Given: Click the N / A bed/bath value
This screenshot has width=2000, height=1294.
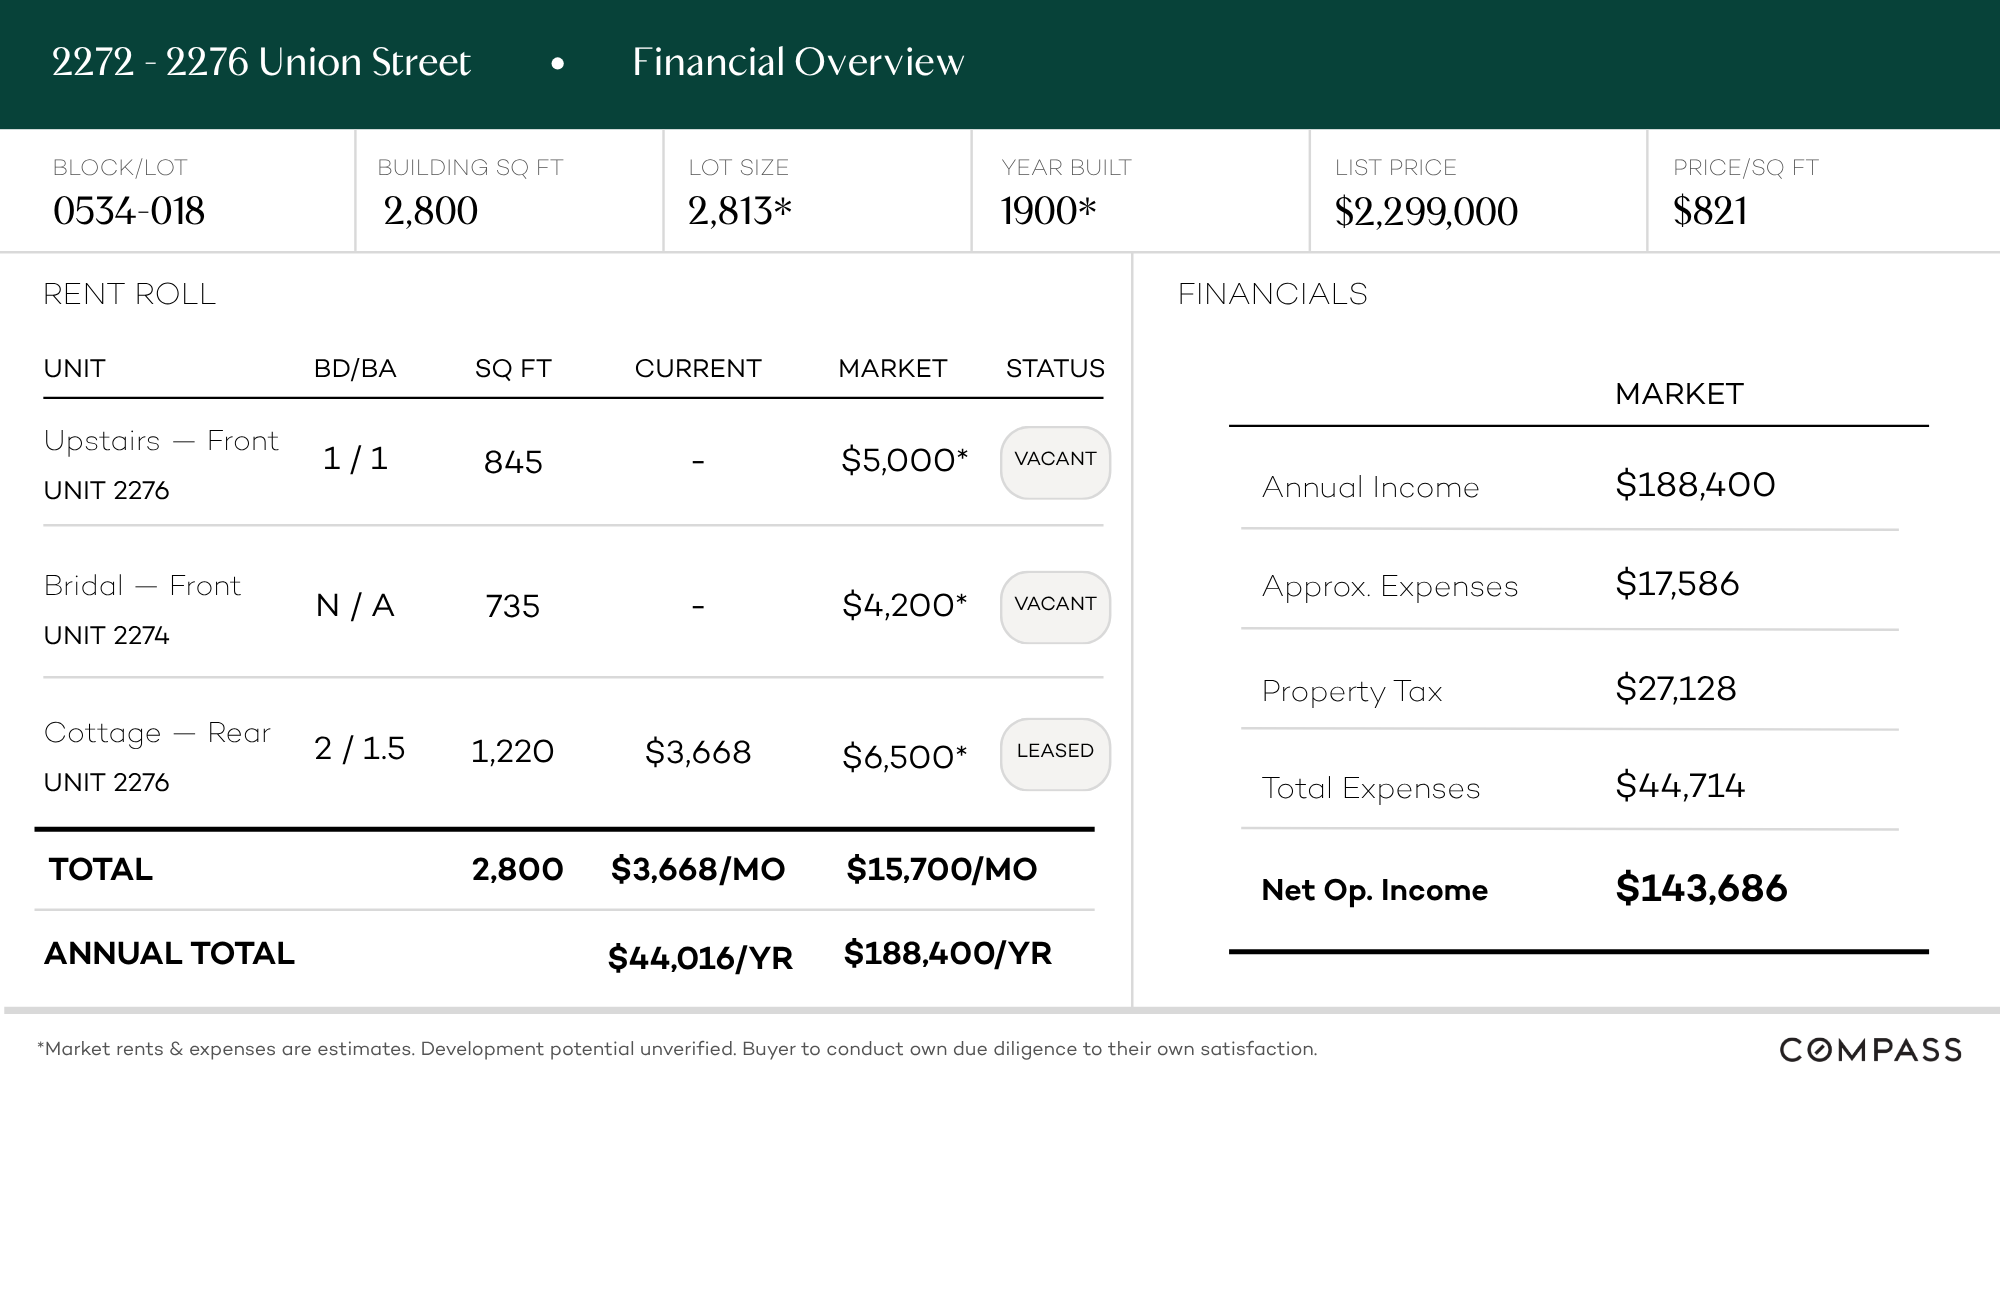Looking at the screenshot, I should [355, 606].
